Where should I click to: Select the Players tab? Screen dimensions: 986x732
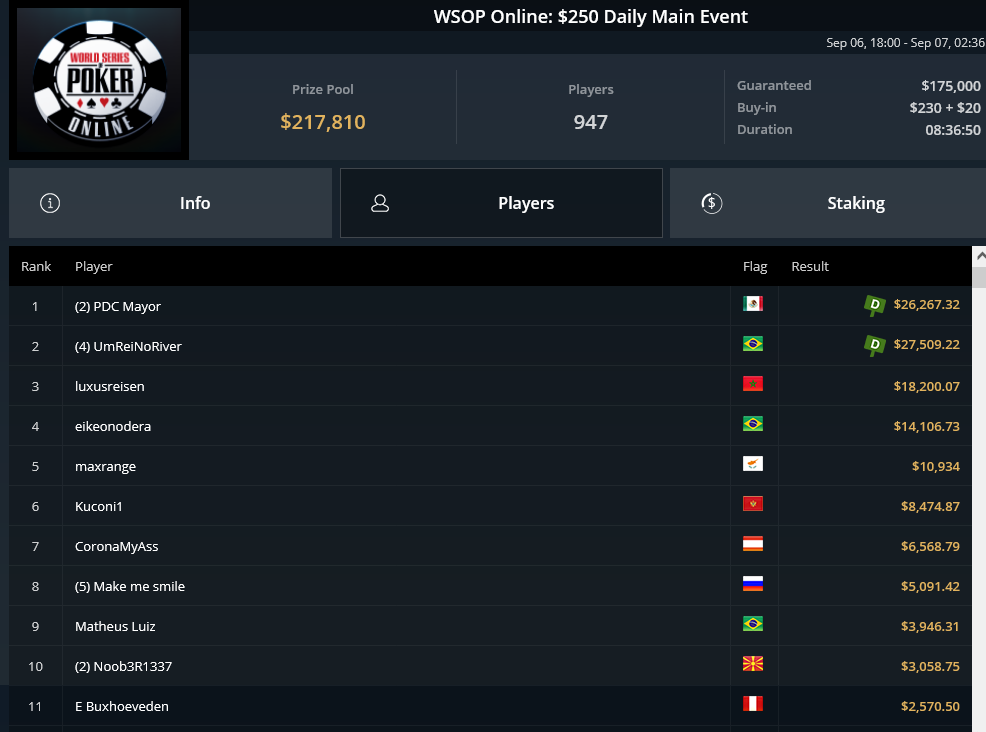point(501,203)
